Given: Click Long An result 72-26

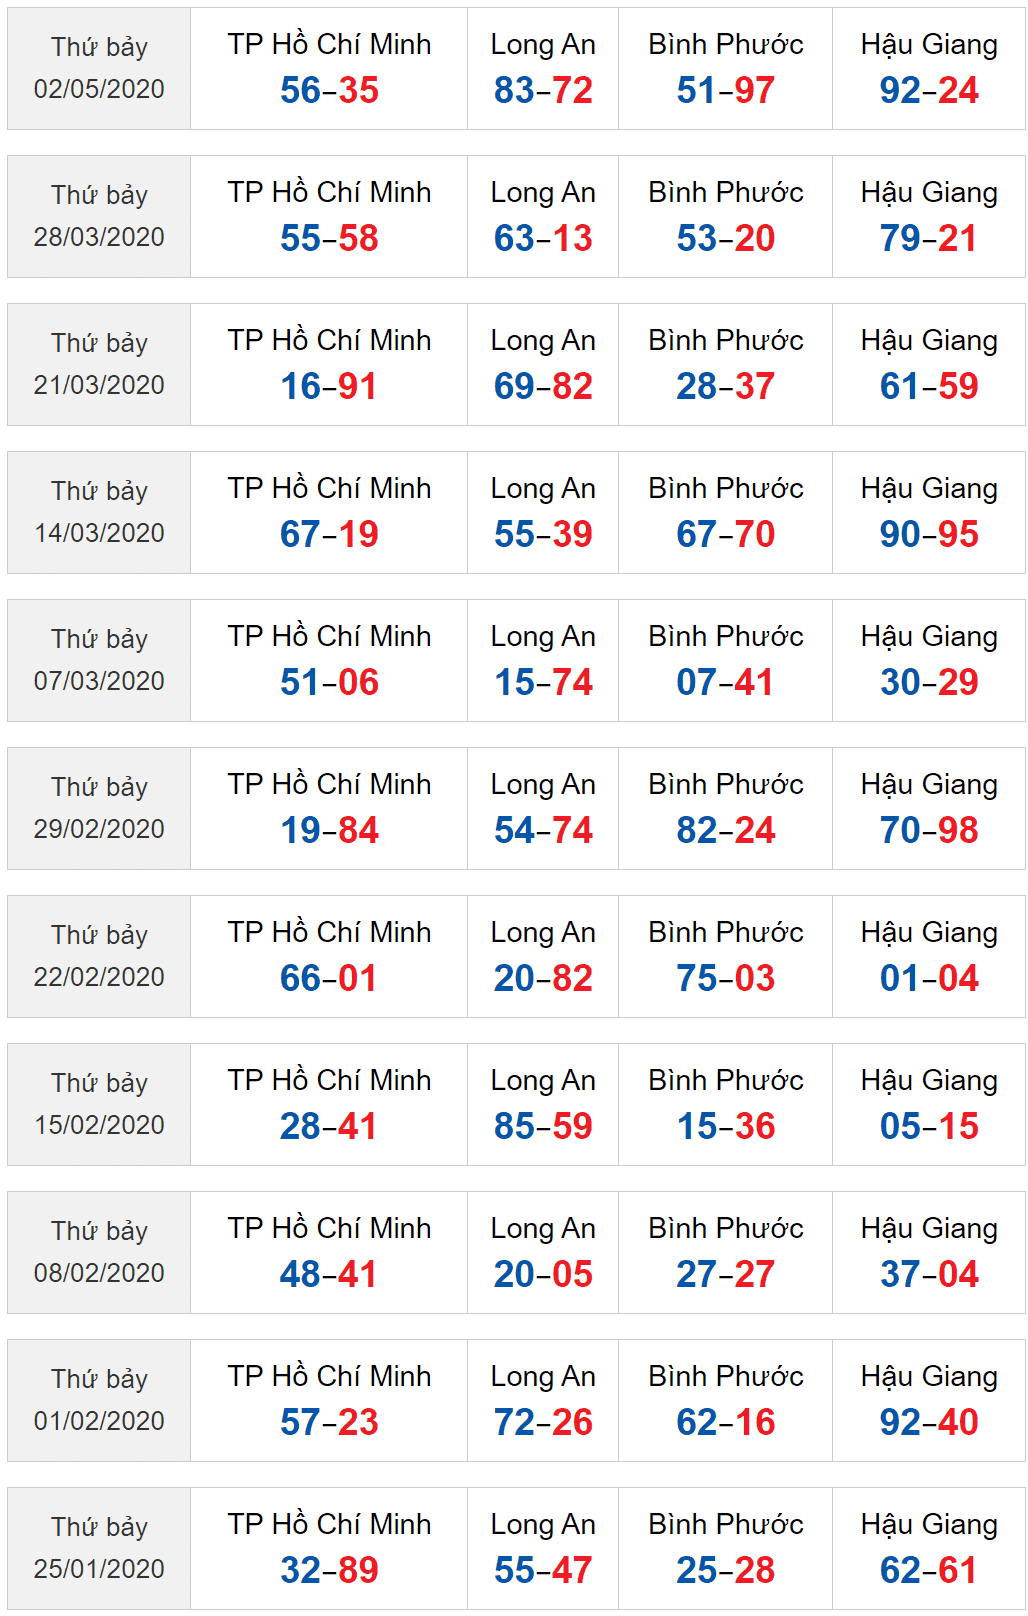Looking at the screenshot, I should tap(543, 1423).
